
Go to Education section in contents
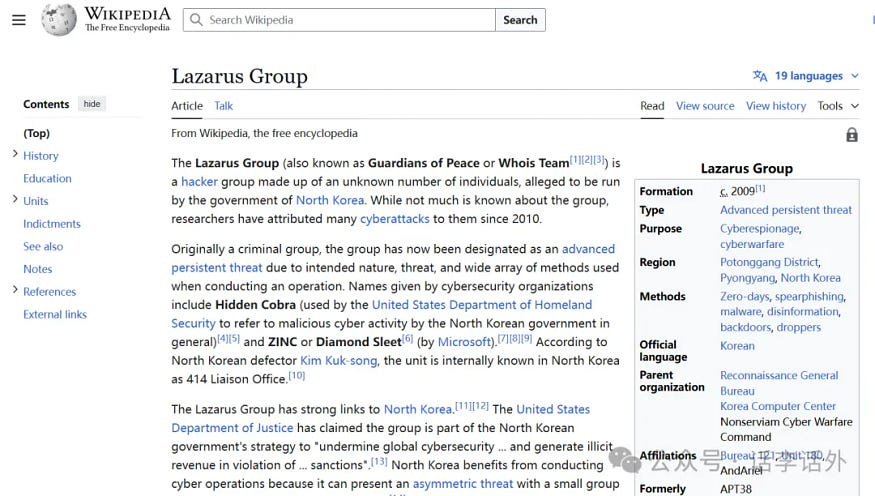47,179
